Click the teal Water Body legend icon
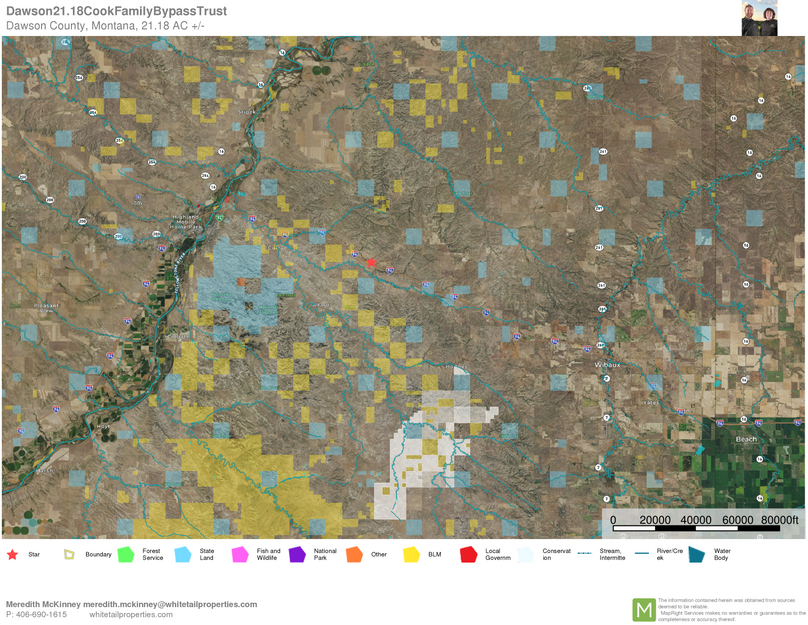808x625 pixels. point(695,554)
